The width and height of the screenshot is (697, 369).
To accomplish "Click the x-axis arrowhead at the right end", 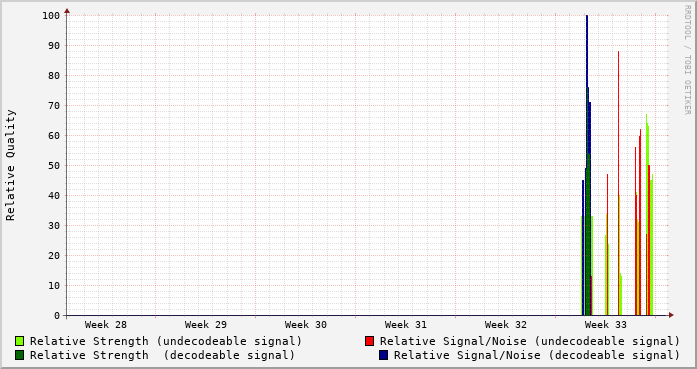I will [x=671, y=315].
